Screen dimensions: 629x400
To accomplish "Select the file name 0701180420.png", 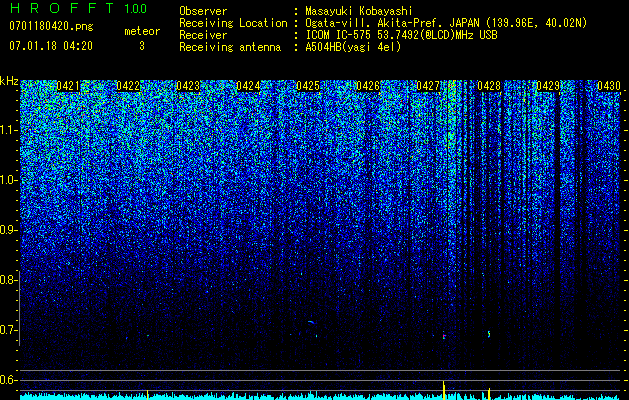I will 51,27.
